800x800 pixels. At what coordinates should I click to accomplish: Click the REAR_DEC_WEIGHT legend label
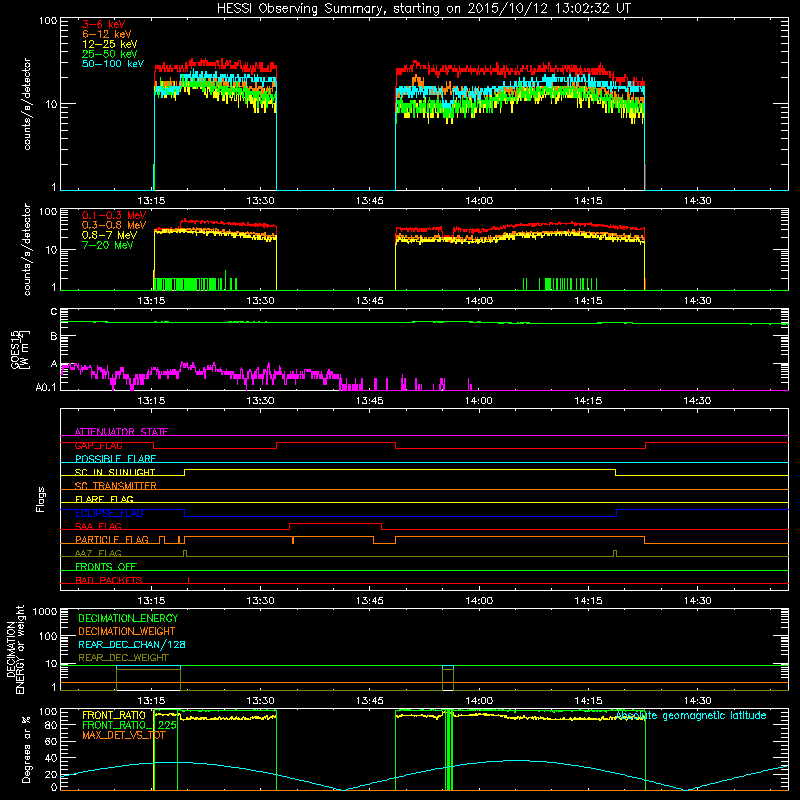[x=123, y=658]
